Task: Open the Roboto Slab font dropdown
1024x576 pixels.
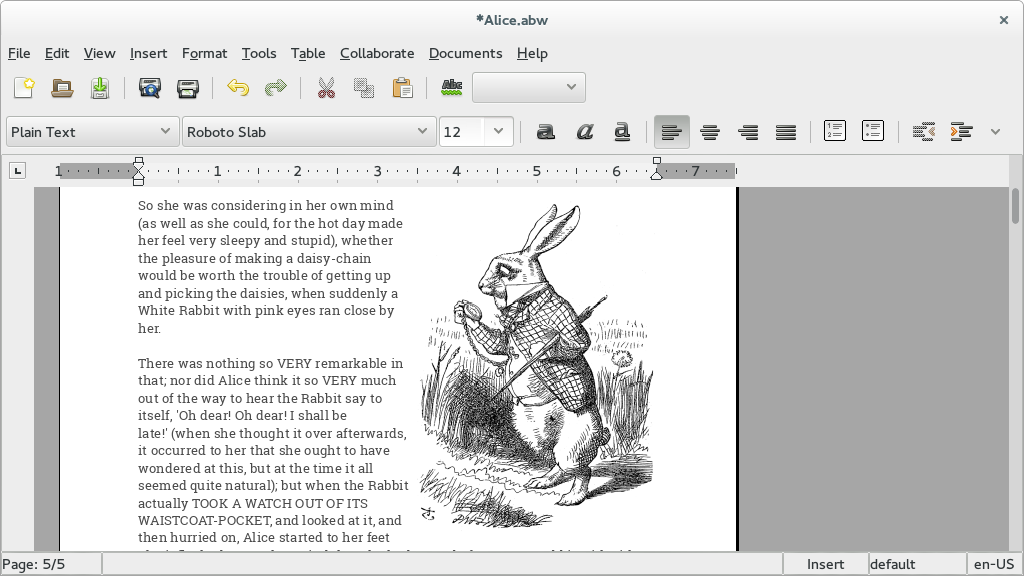Action: coord(309,132)
